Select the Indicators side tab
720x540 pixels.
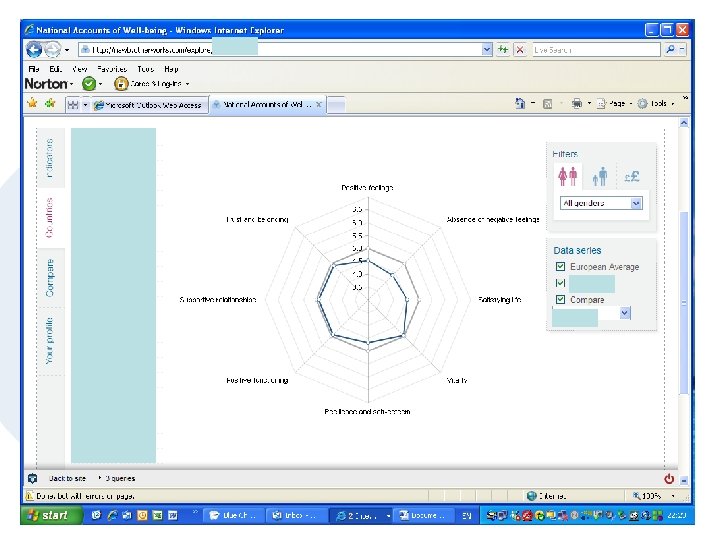(50, 158)
